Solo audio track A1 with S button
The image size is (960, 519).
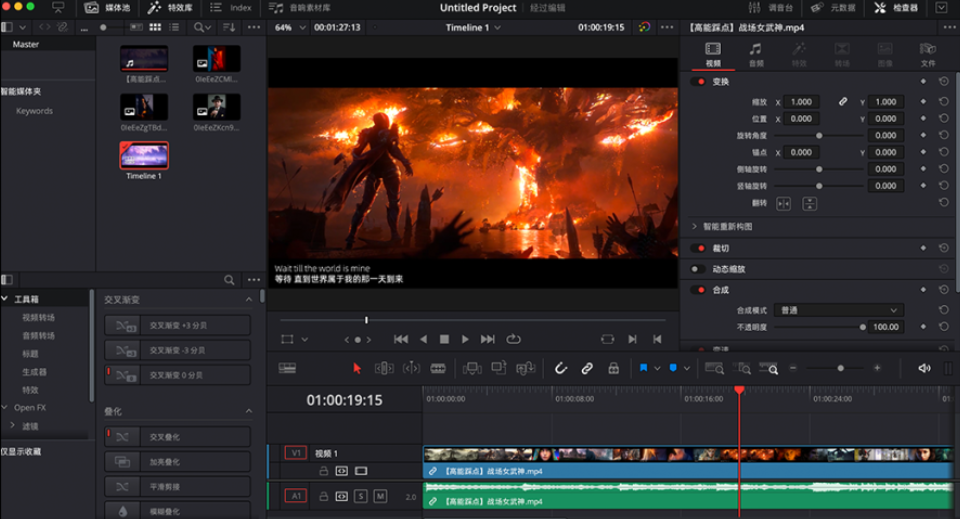[361, 496]
